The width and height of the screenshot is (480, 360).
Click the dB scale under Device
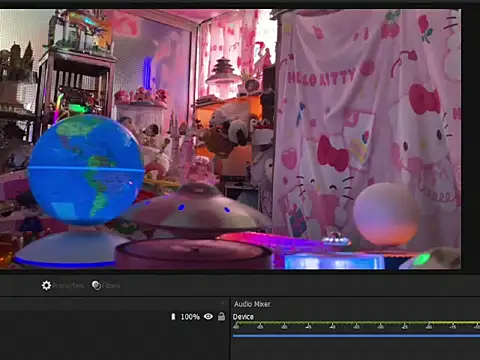pyautogui.click(x=356, y=327)
